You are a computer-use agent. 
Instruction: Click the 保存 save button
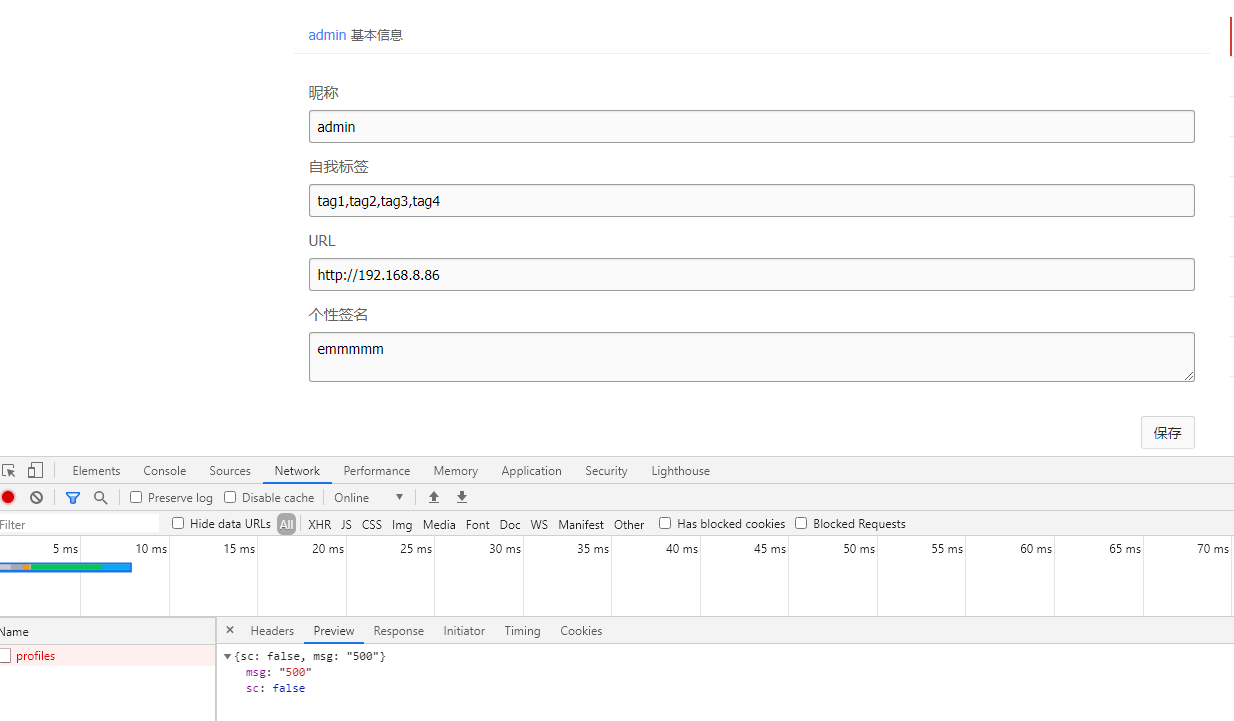tap(1167, 433)
